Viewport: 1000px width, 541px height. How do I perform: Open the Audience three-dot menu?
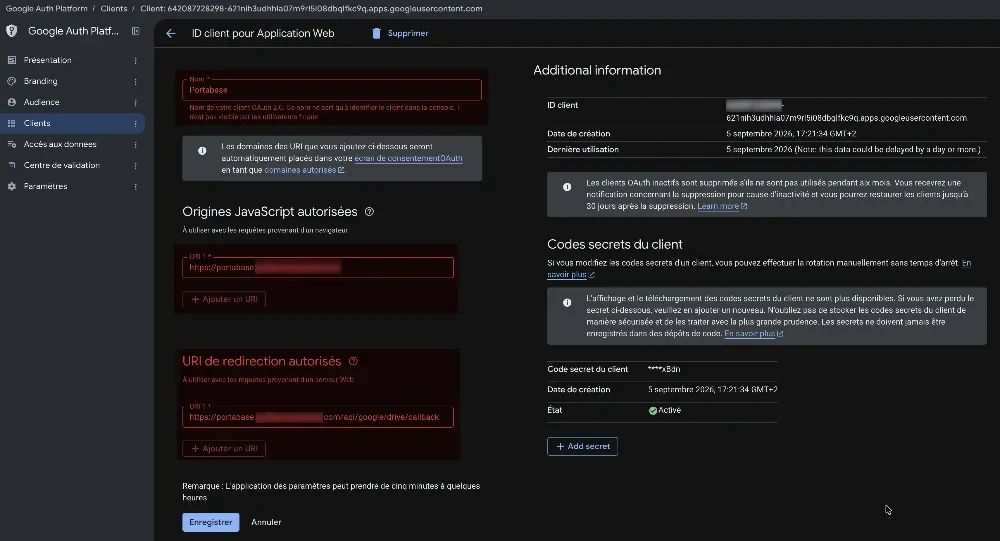point(135,103)
